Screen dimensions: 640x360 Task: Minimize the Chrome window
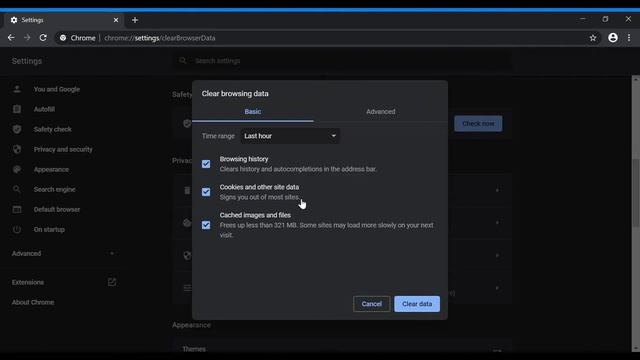pos(582,19)
